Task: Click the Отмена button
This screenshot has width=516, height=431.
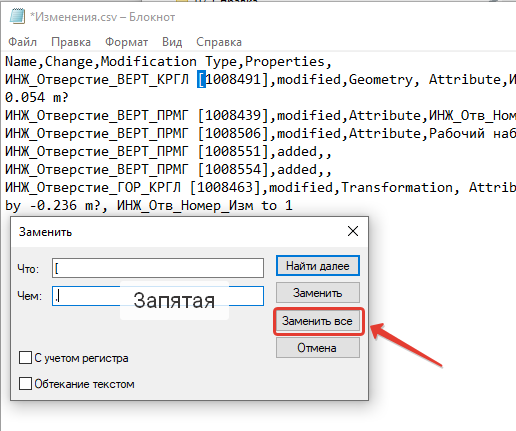Action: (318, 348)
